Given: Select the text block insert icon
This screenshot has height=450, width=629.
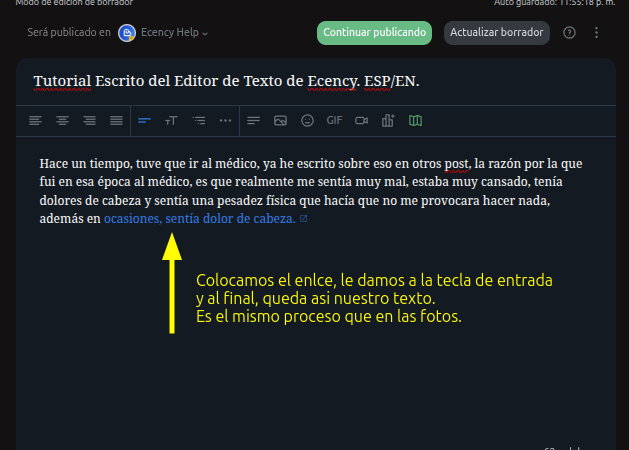Looking at the screenshot, I should (x=254, y=121).
